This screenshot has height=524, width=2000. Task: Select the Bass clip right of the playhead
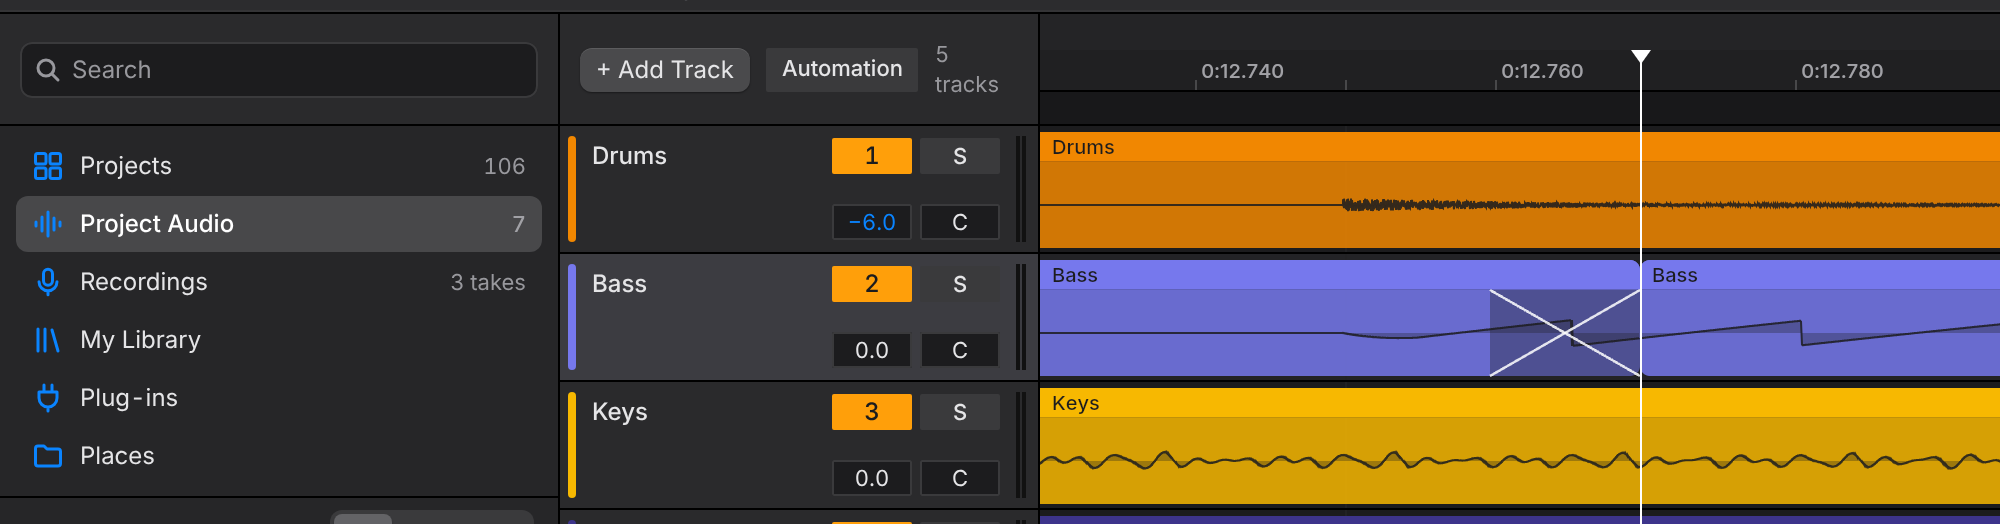click(1820, 318)
